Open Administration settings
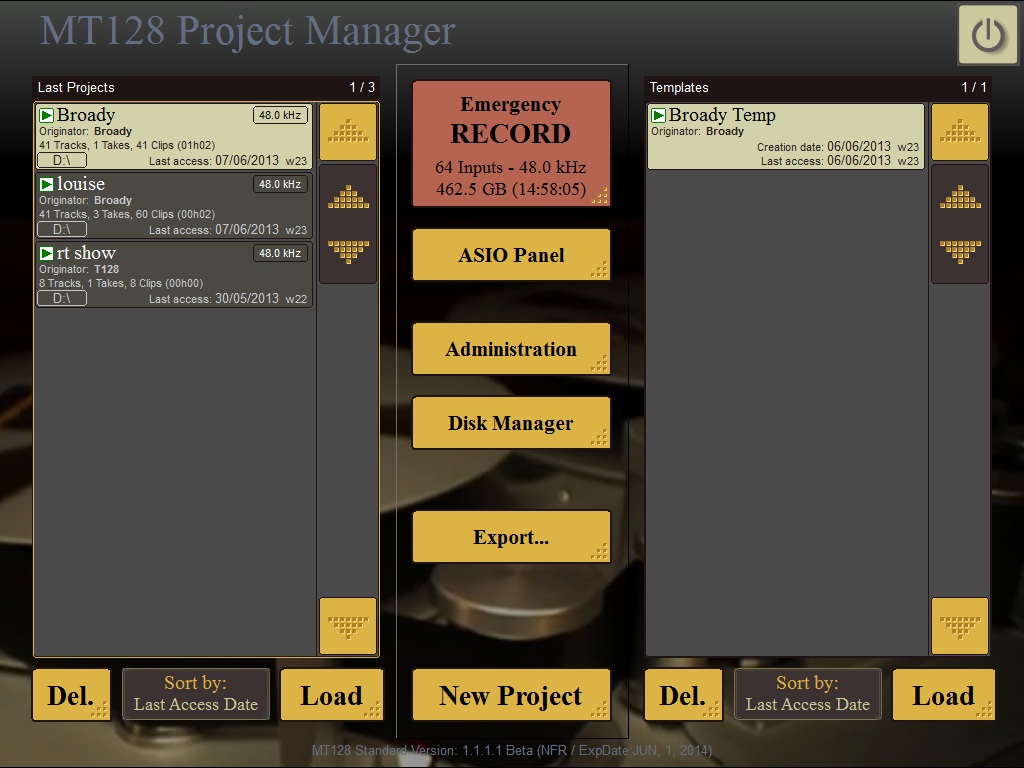 [511, 349]
